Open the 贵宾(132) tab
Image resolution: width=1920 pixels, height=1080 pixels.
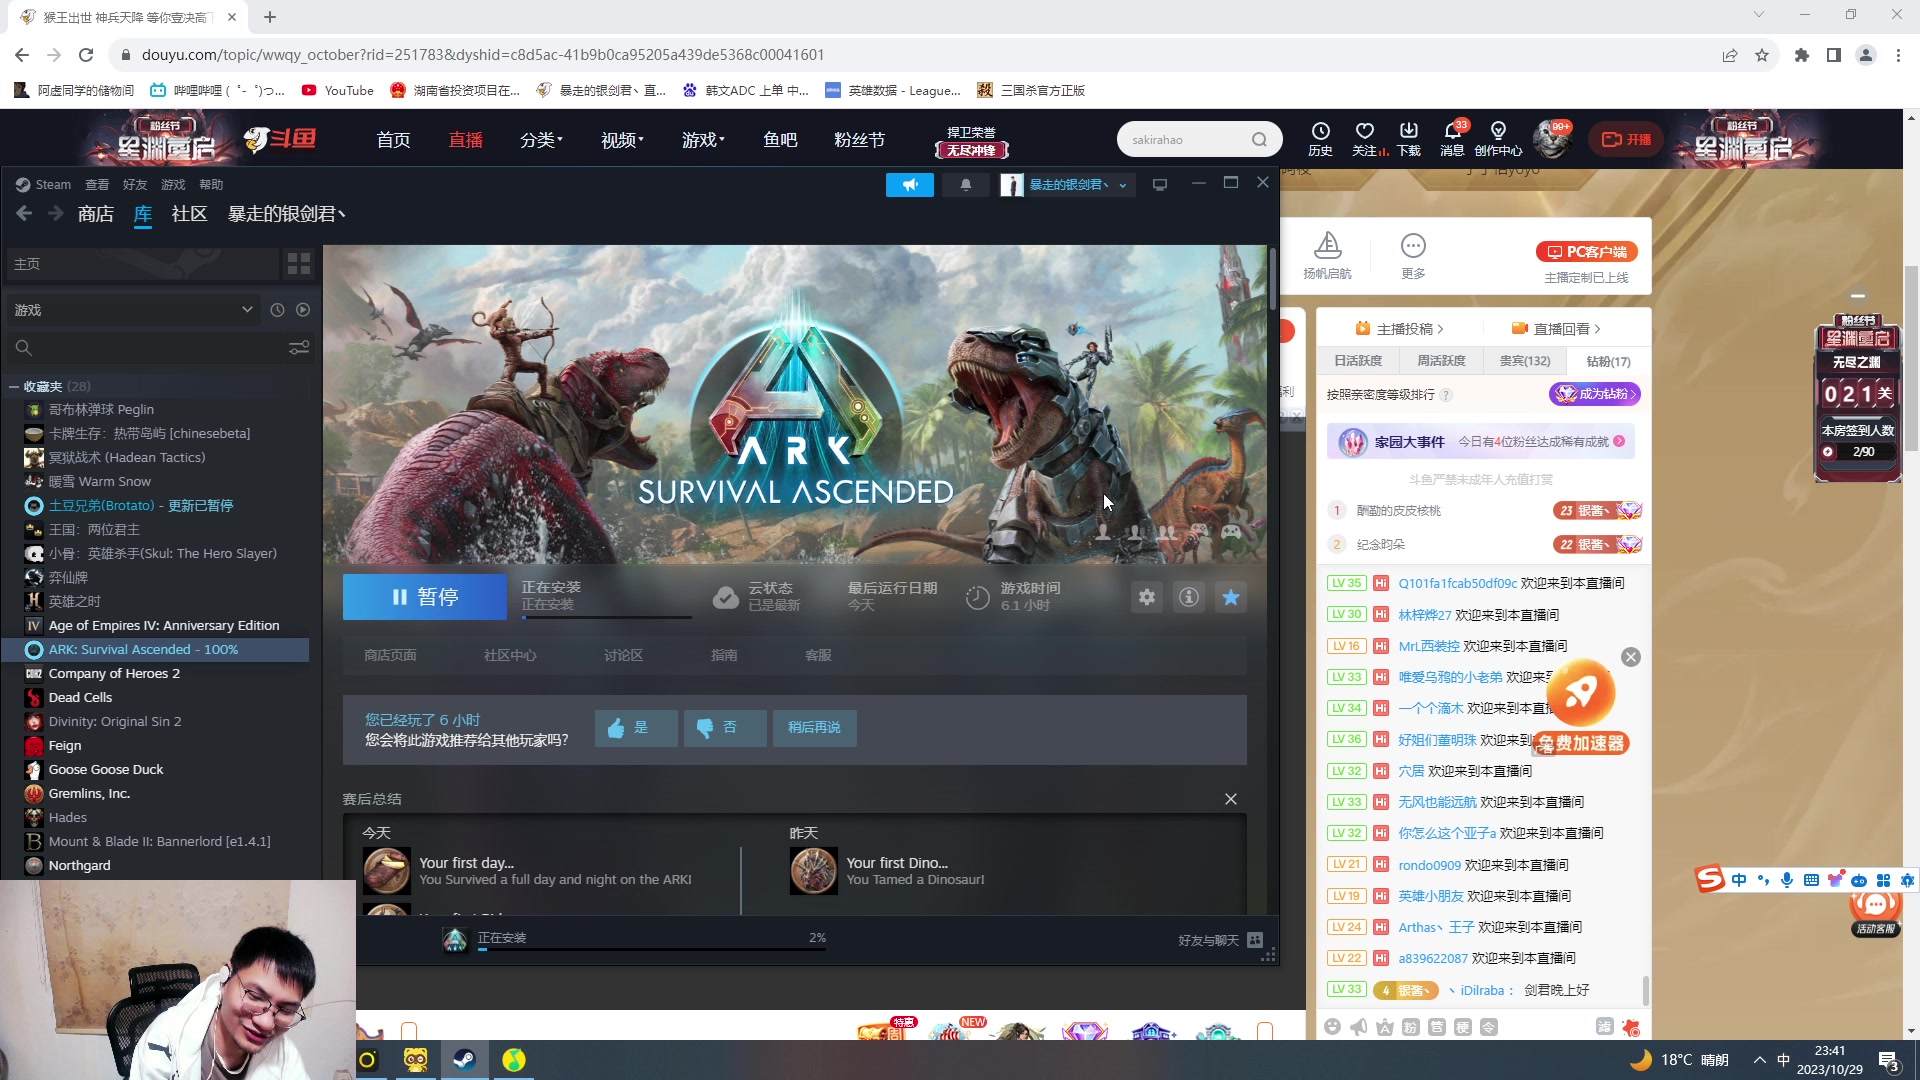point(1524,361)
